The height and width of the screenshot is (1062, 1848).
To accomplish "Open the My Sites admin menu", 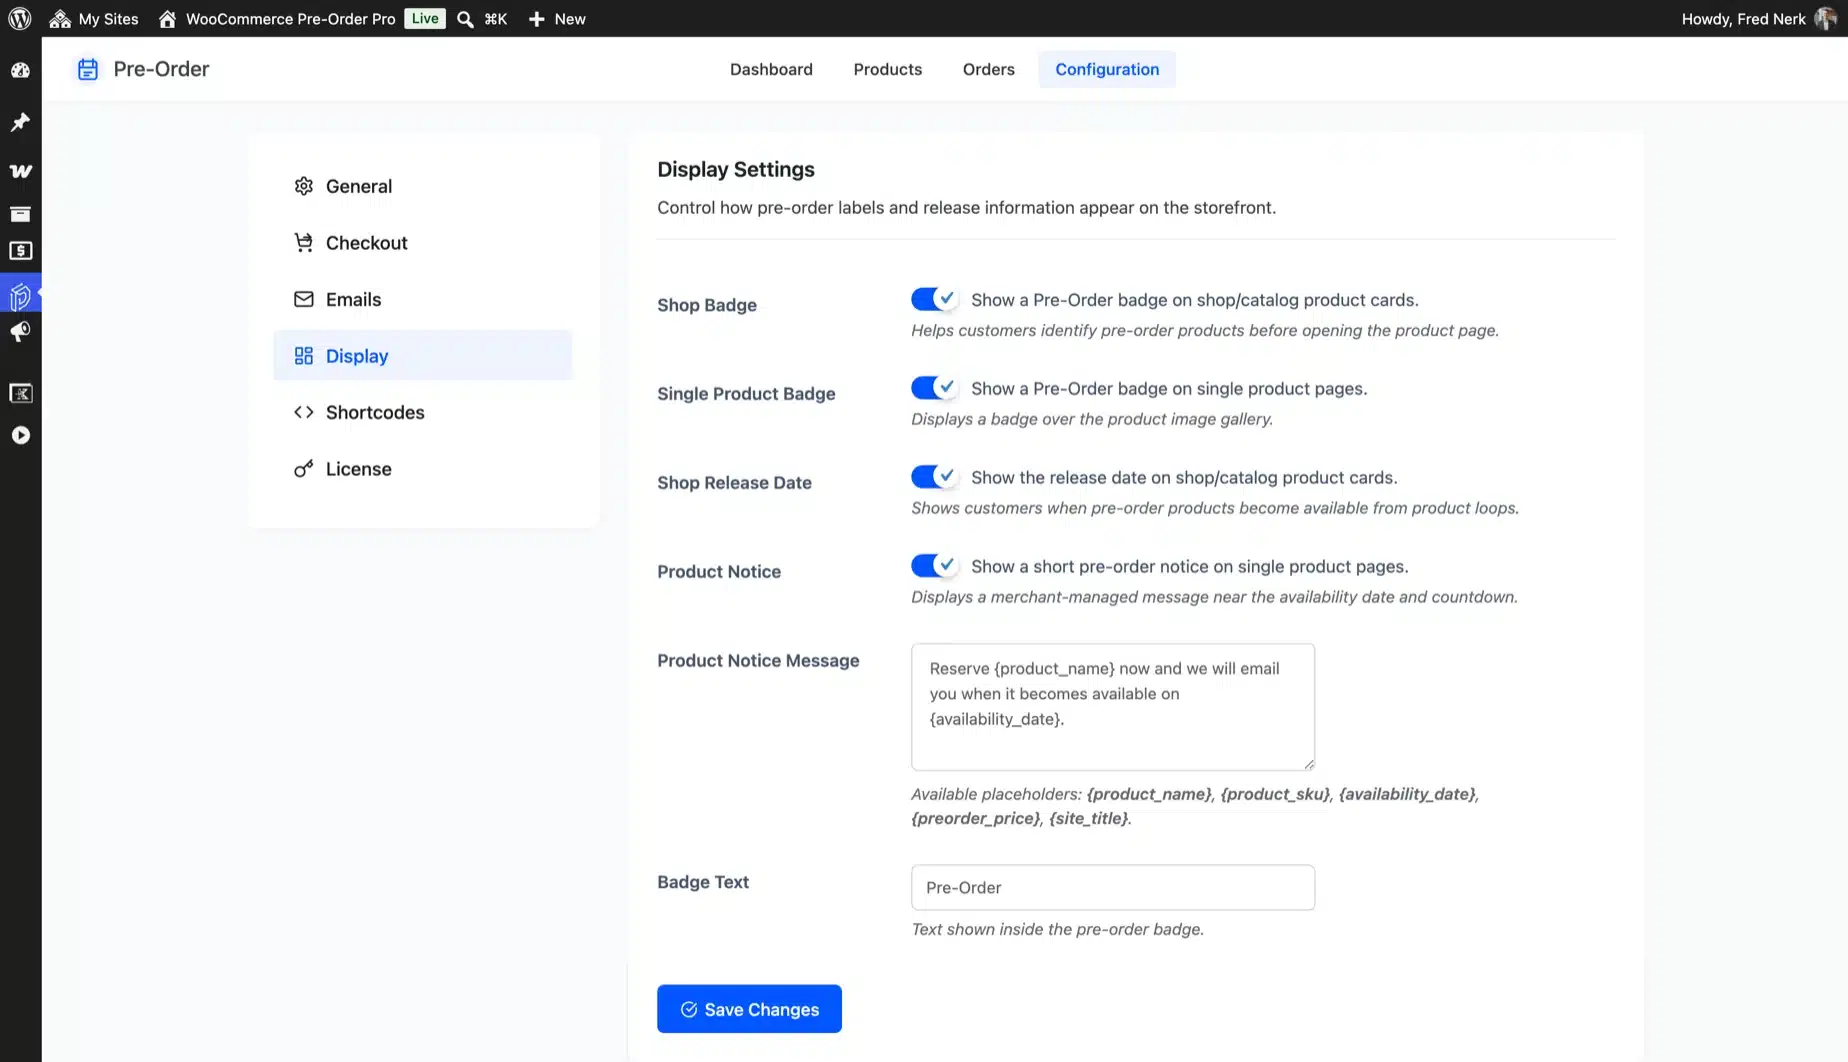I will [x=94, y=19].
